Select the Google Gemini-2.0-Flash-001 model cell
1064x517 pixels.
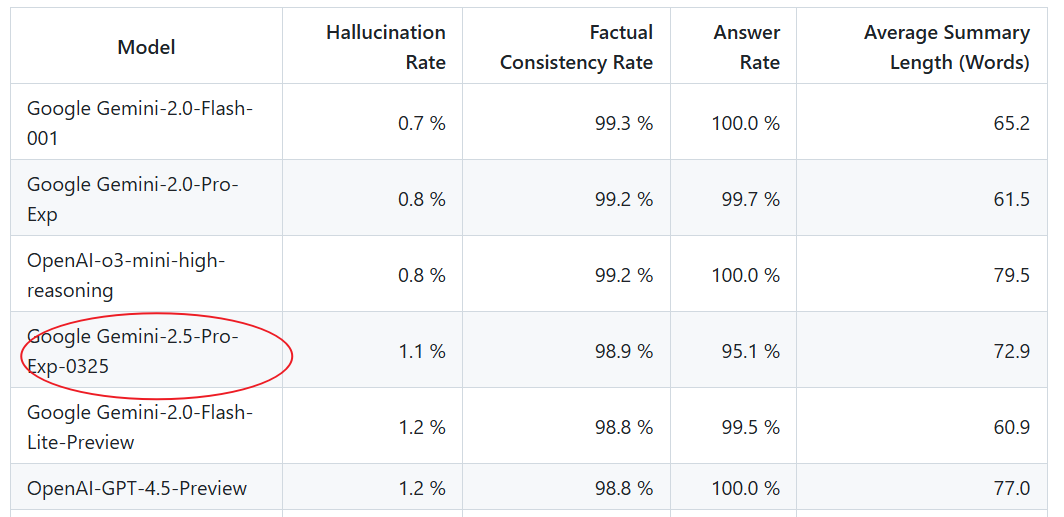tap(147, 122)
